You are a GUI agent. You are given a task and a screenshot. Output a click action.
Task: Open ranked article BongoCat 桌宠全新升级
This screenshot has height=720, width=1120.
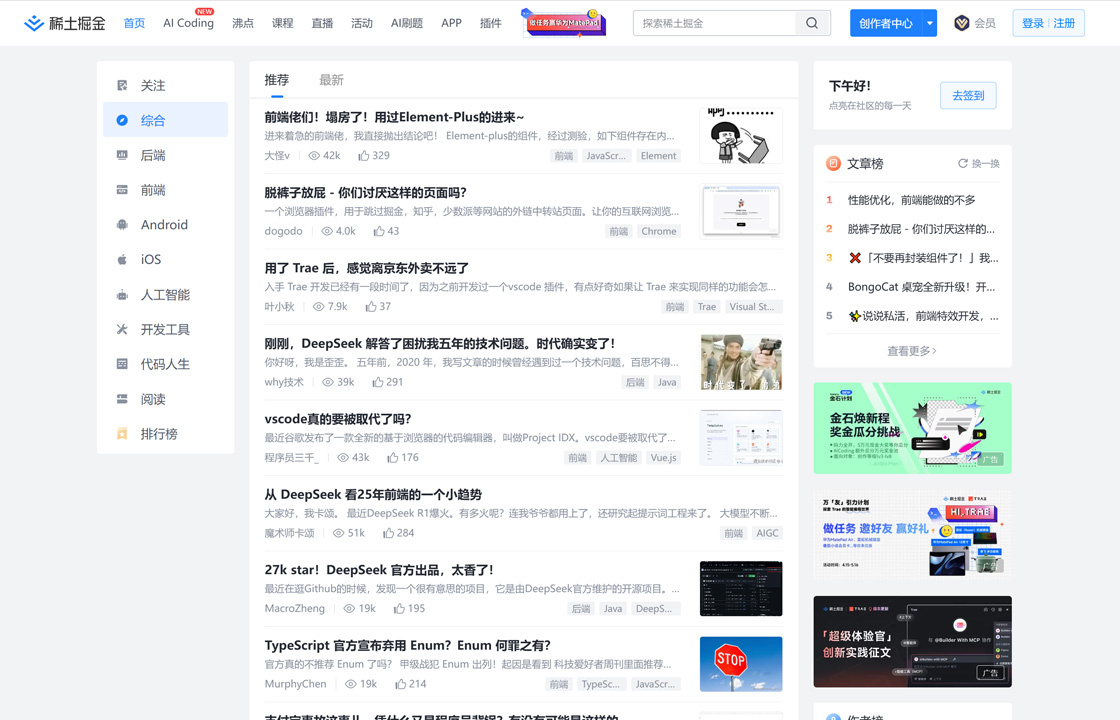pos(921,287)
